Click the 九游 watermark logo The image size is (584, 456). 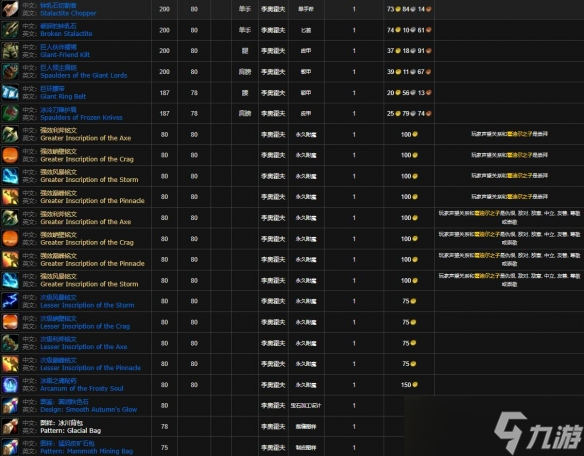click(538, 433)
